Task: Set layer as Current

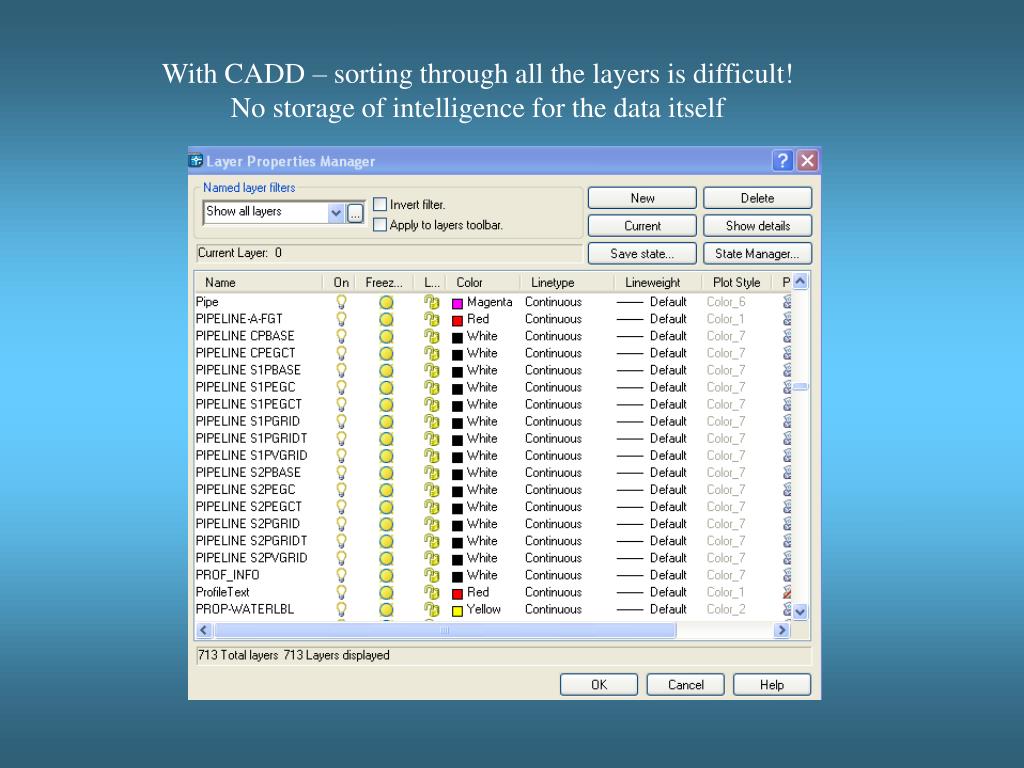Action: pyautogui.click(x=642, y=226)
